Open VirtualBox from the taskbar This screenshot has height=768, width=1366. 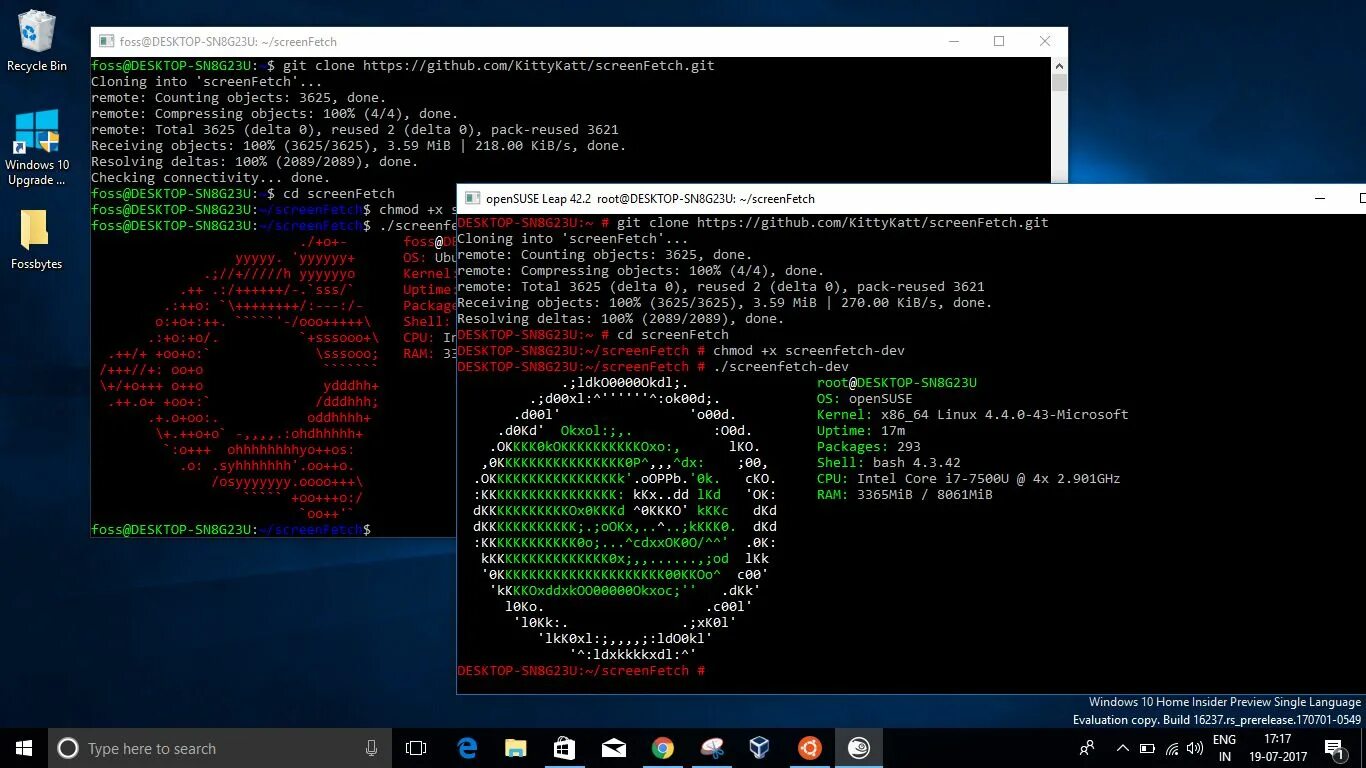click(x=760, y=748)
